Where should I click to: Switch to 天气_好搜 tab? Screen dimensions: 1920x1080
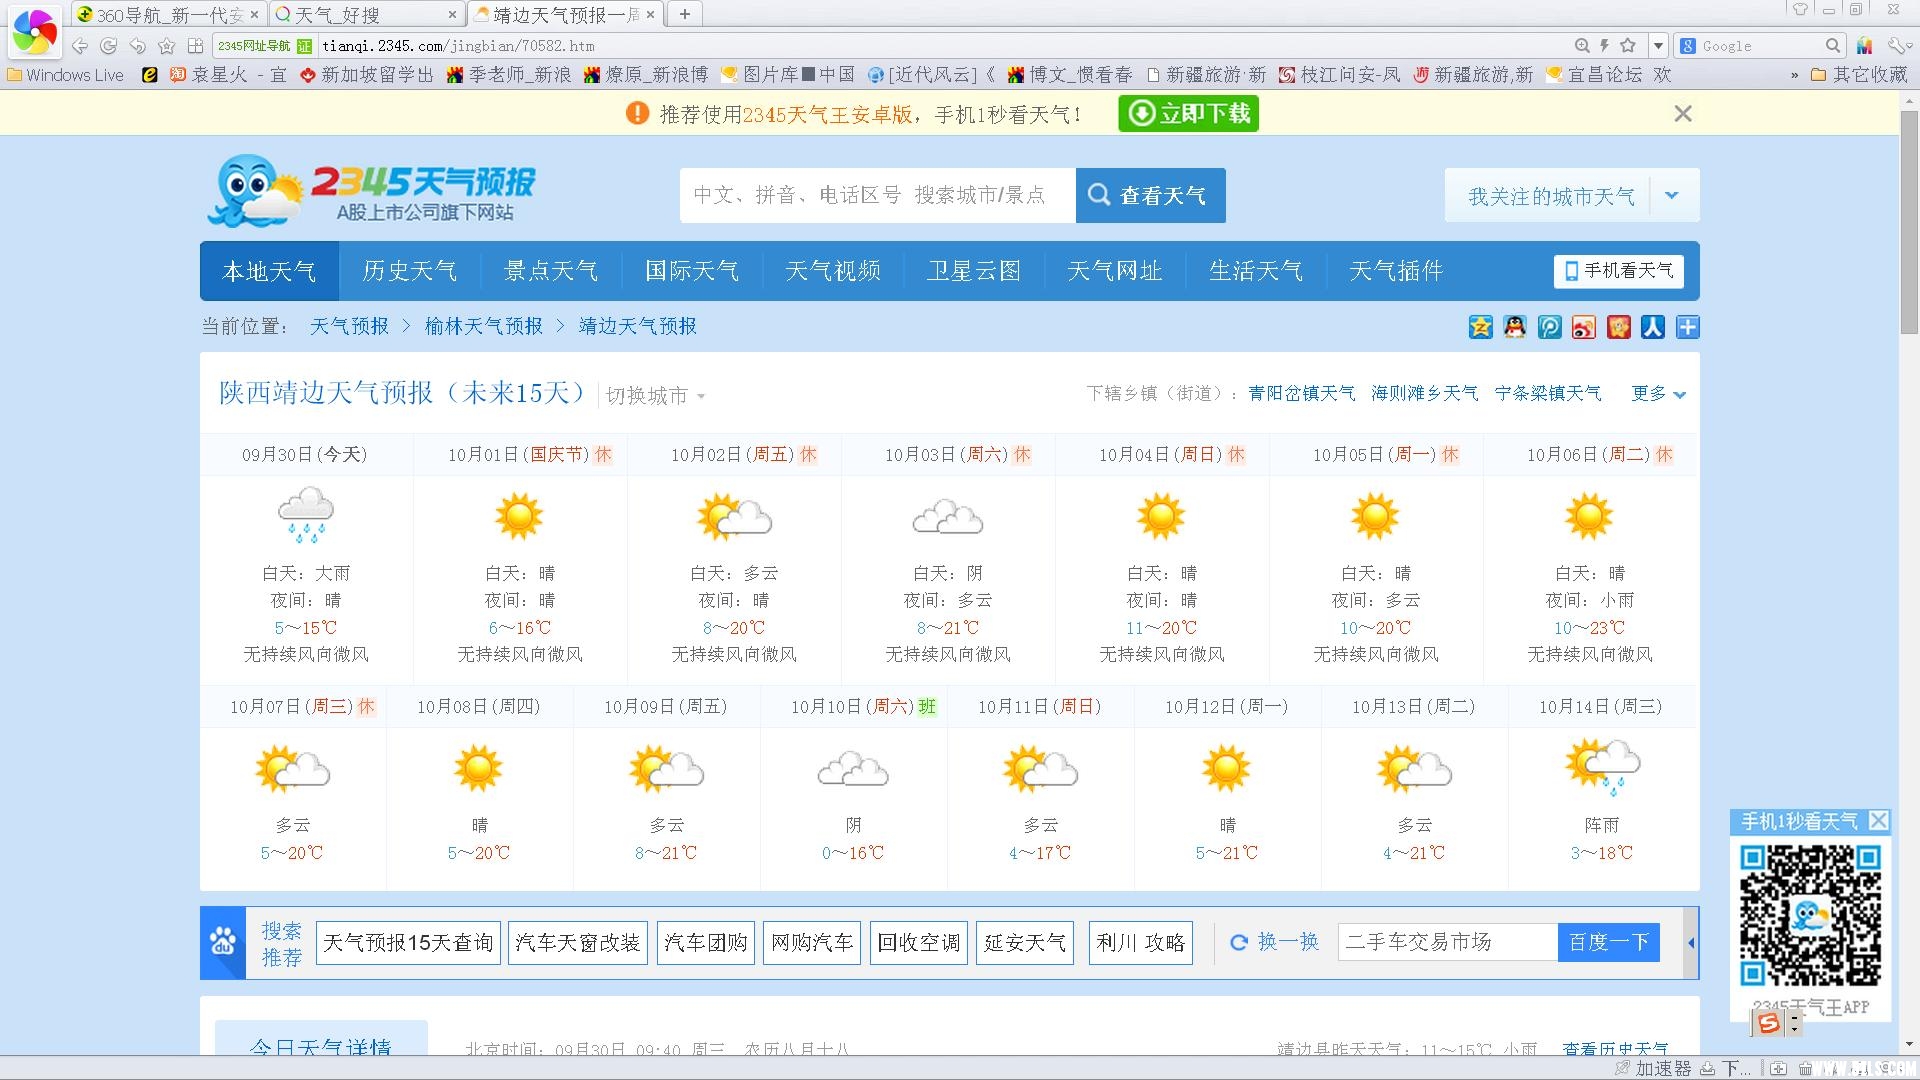(365, 14)
